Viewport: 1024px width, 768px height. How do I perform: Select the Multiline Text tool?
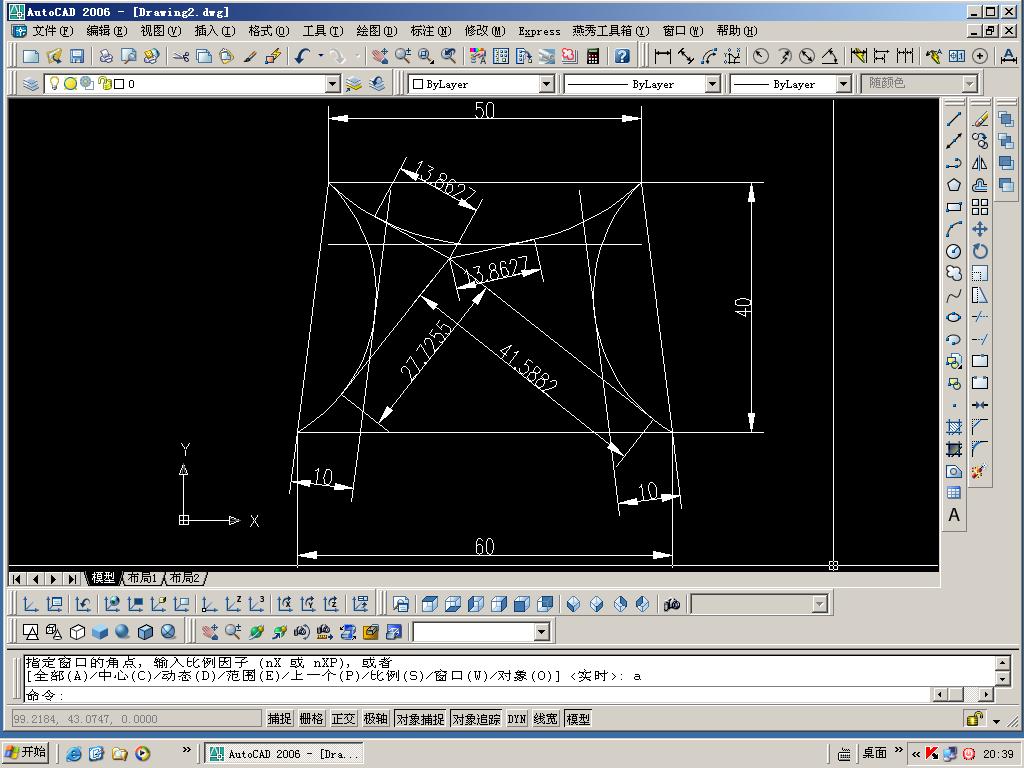[x=954, y=515]
